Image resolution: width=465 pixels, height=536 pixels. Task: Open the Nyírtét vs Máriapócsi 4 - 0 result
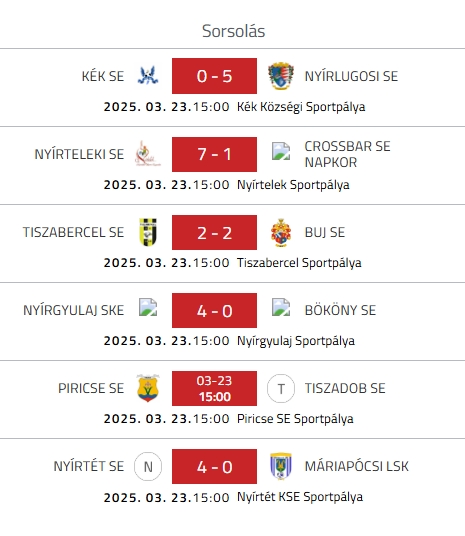point(214,467)
